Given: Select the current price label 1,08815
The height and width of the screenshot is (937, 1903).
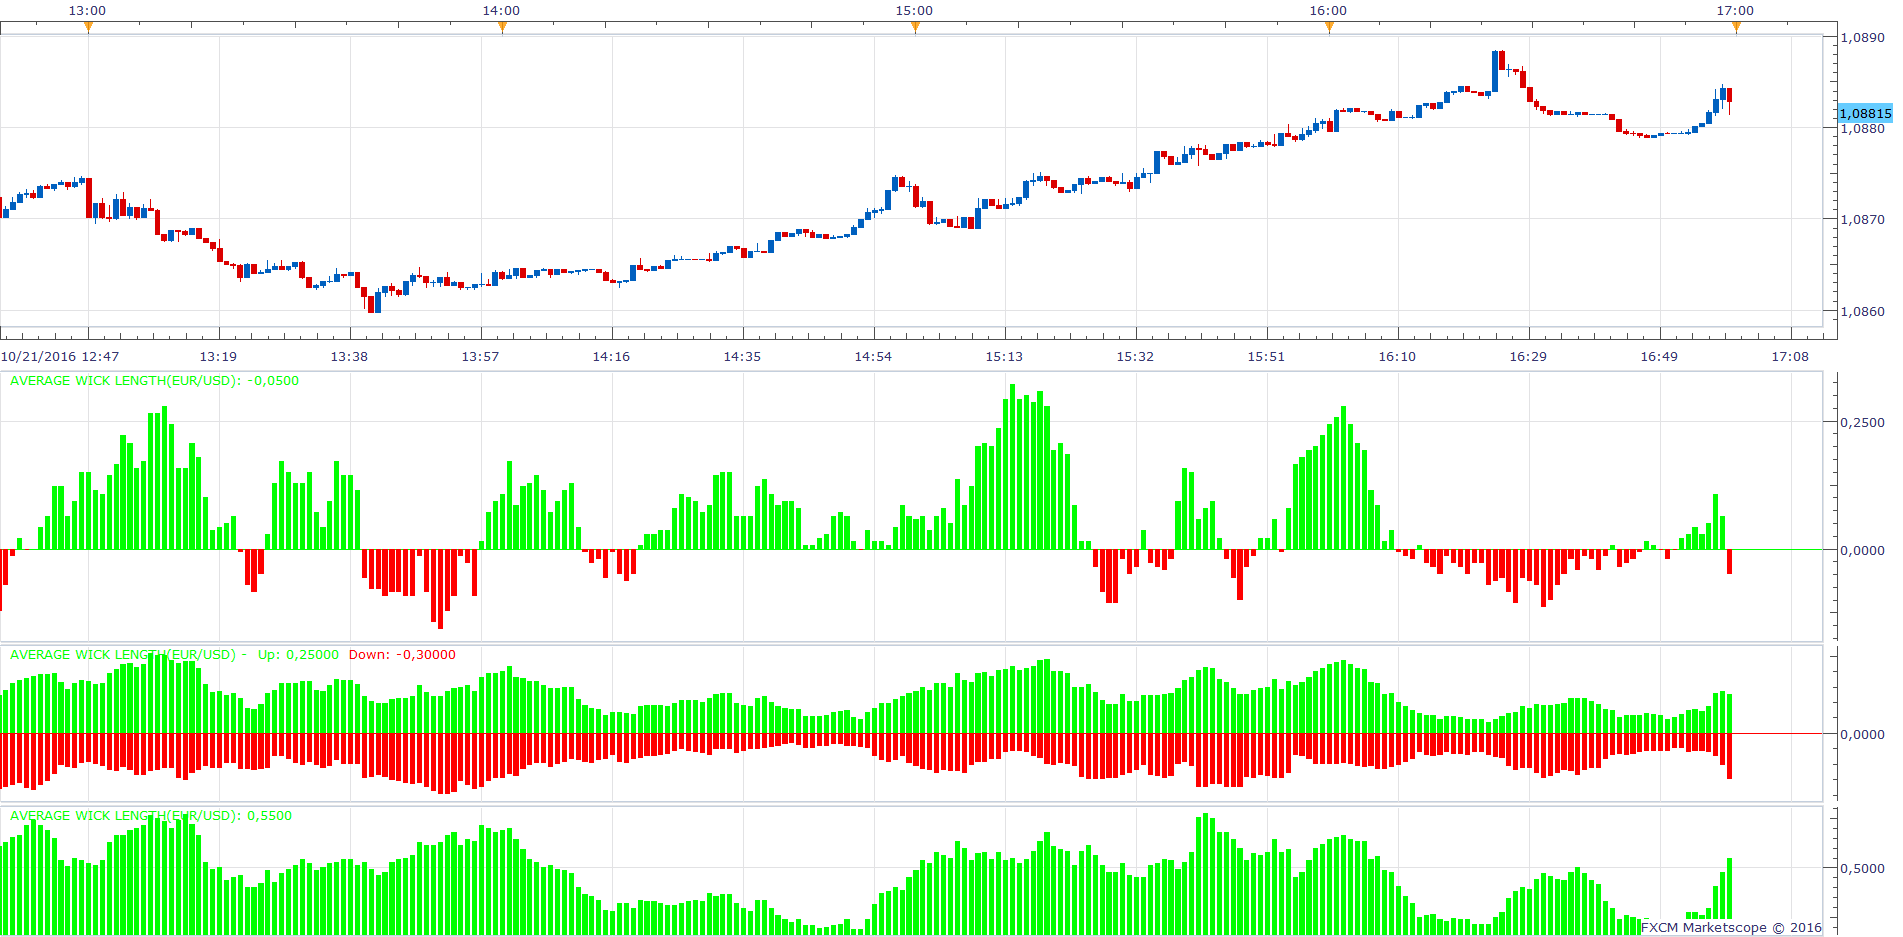Looking at the screenshot, I should pos(1866,113).
